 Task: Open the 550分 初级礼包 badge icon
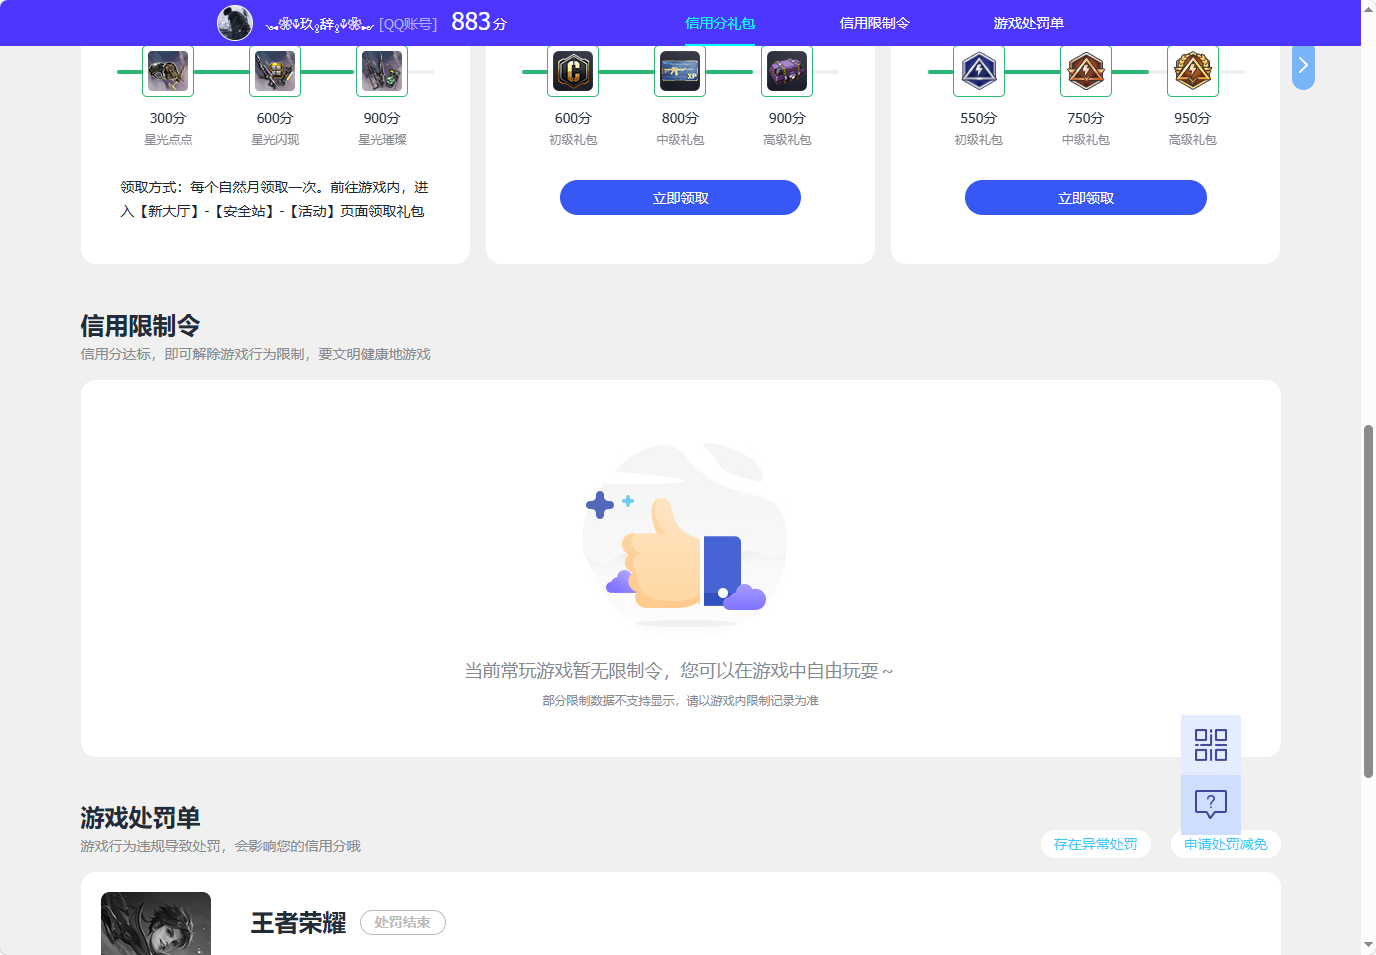coord(979,71)
